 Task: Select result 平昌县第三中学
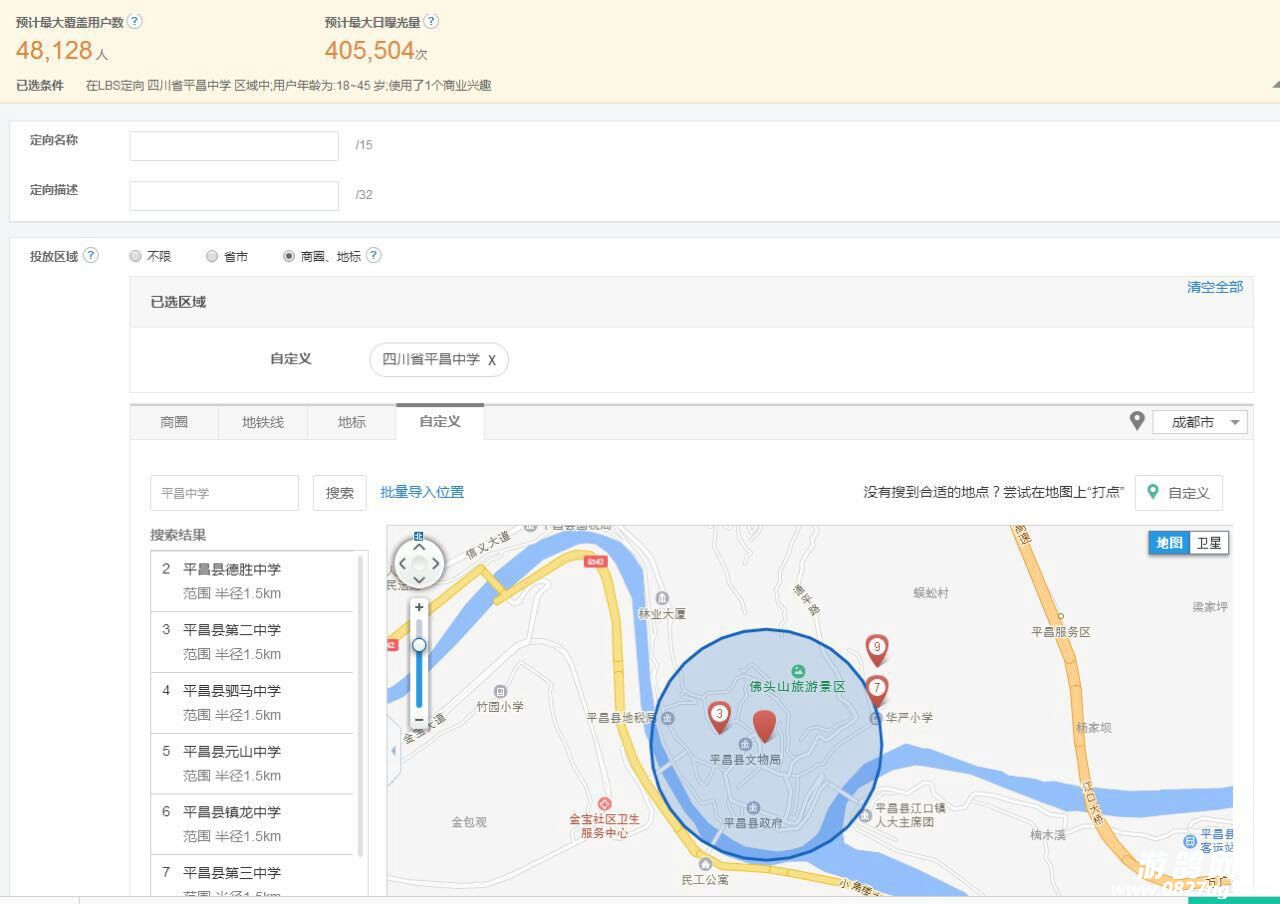point(252,877)
